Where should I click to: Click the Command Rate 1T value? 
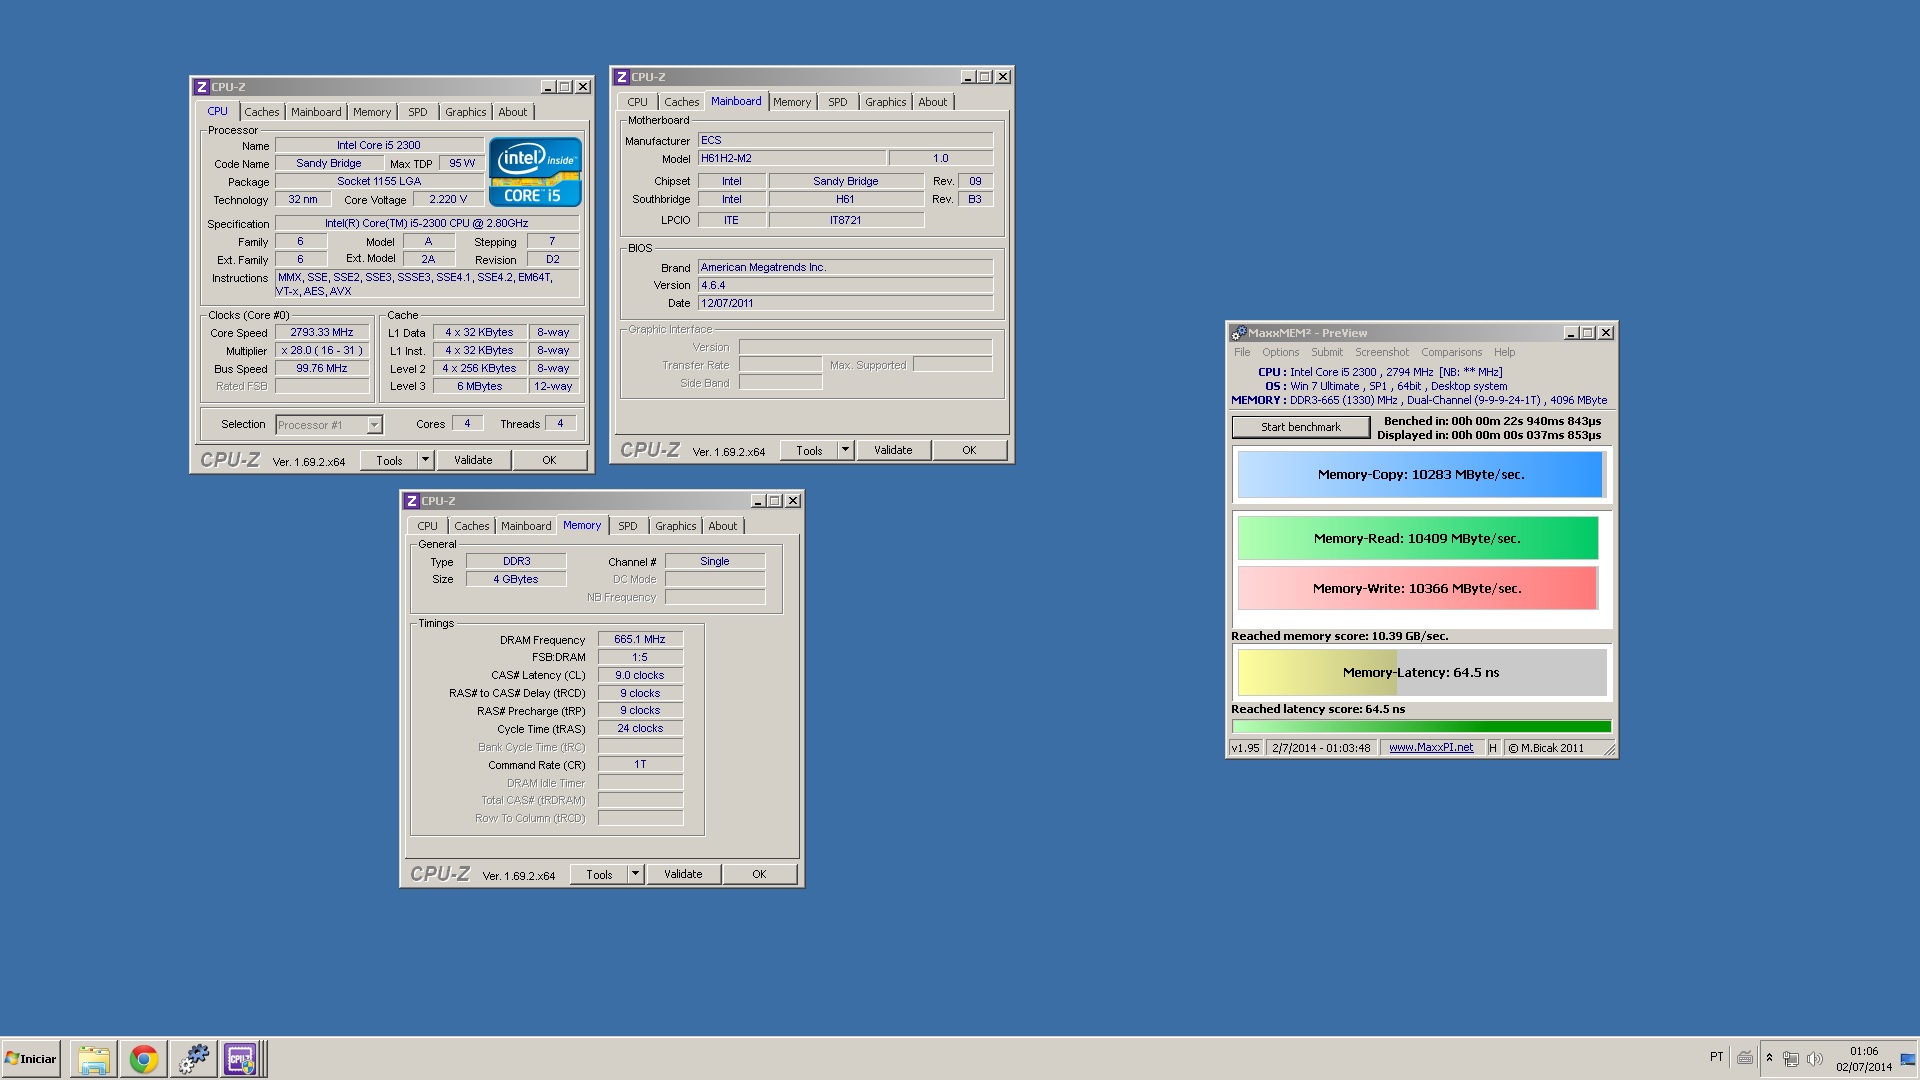click(640, 765)
